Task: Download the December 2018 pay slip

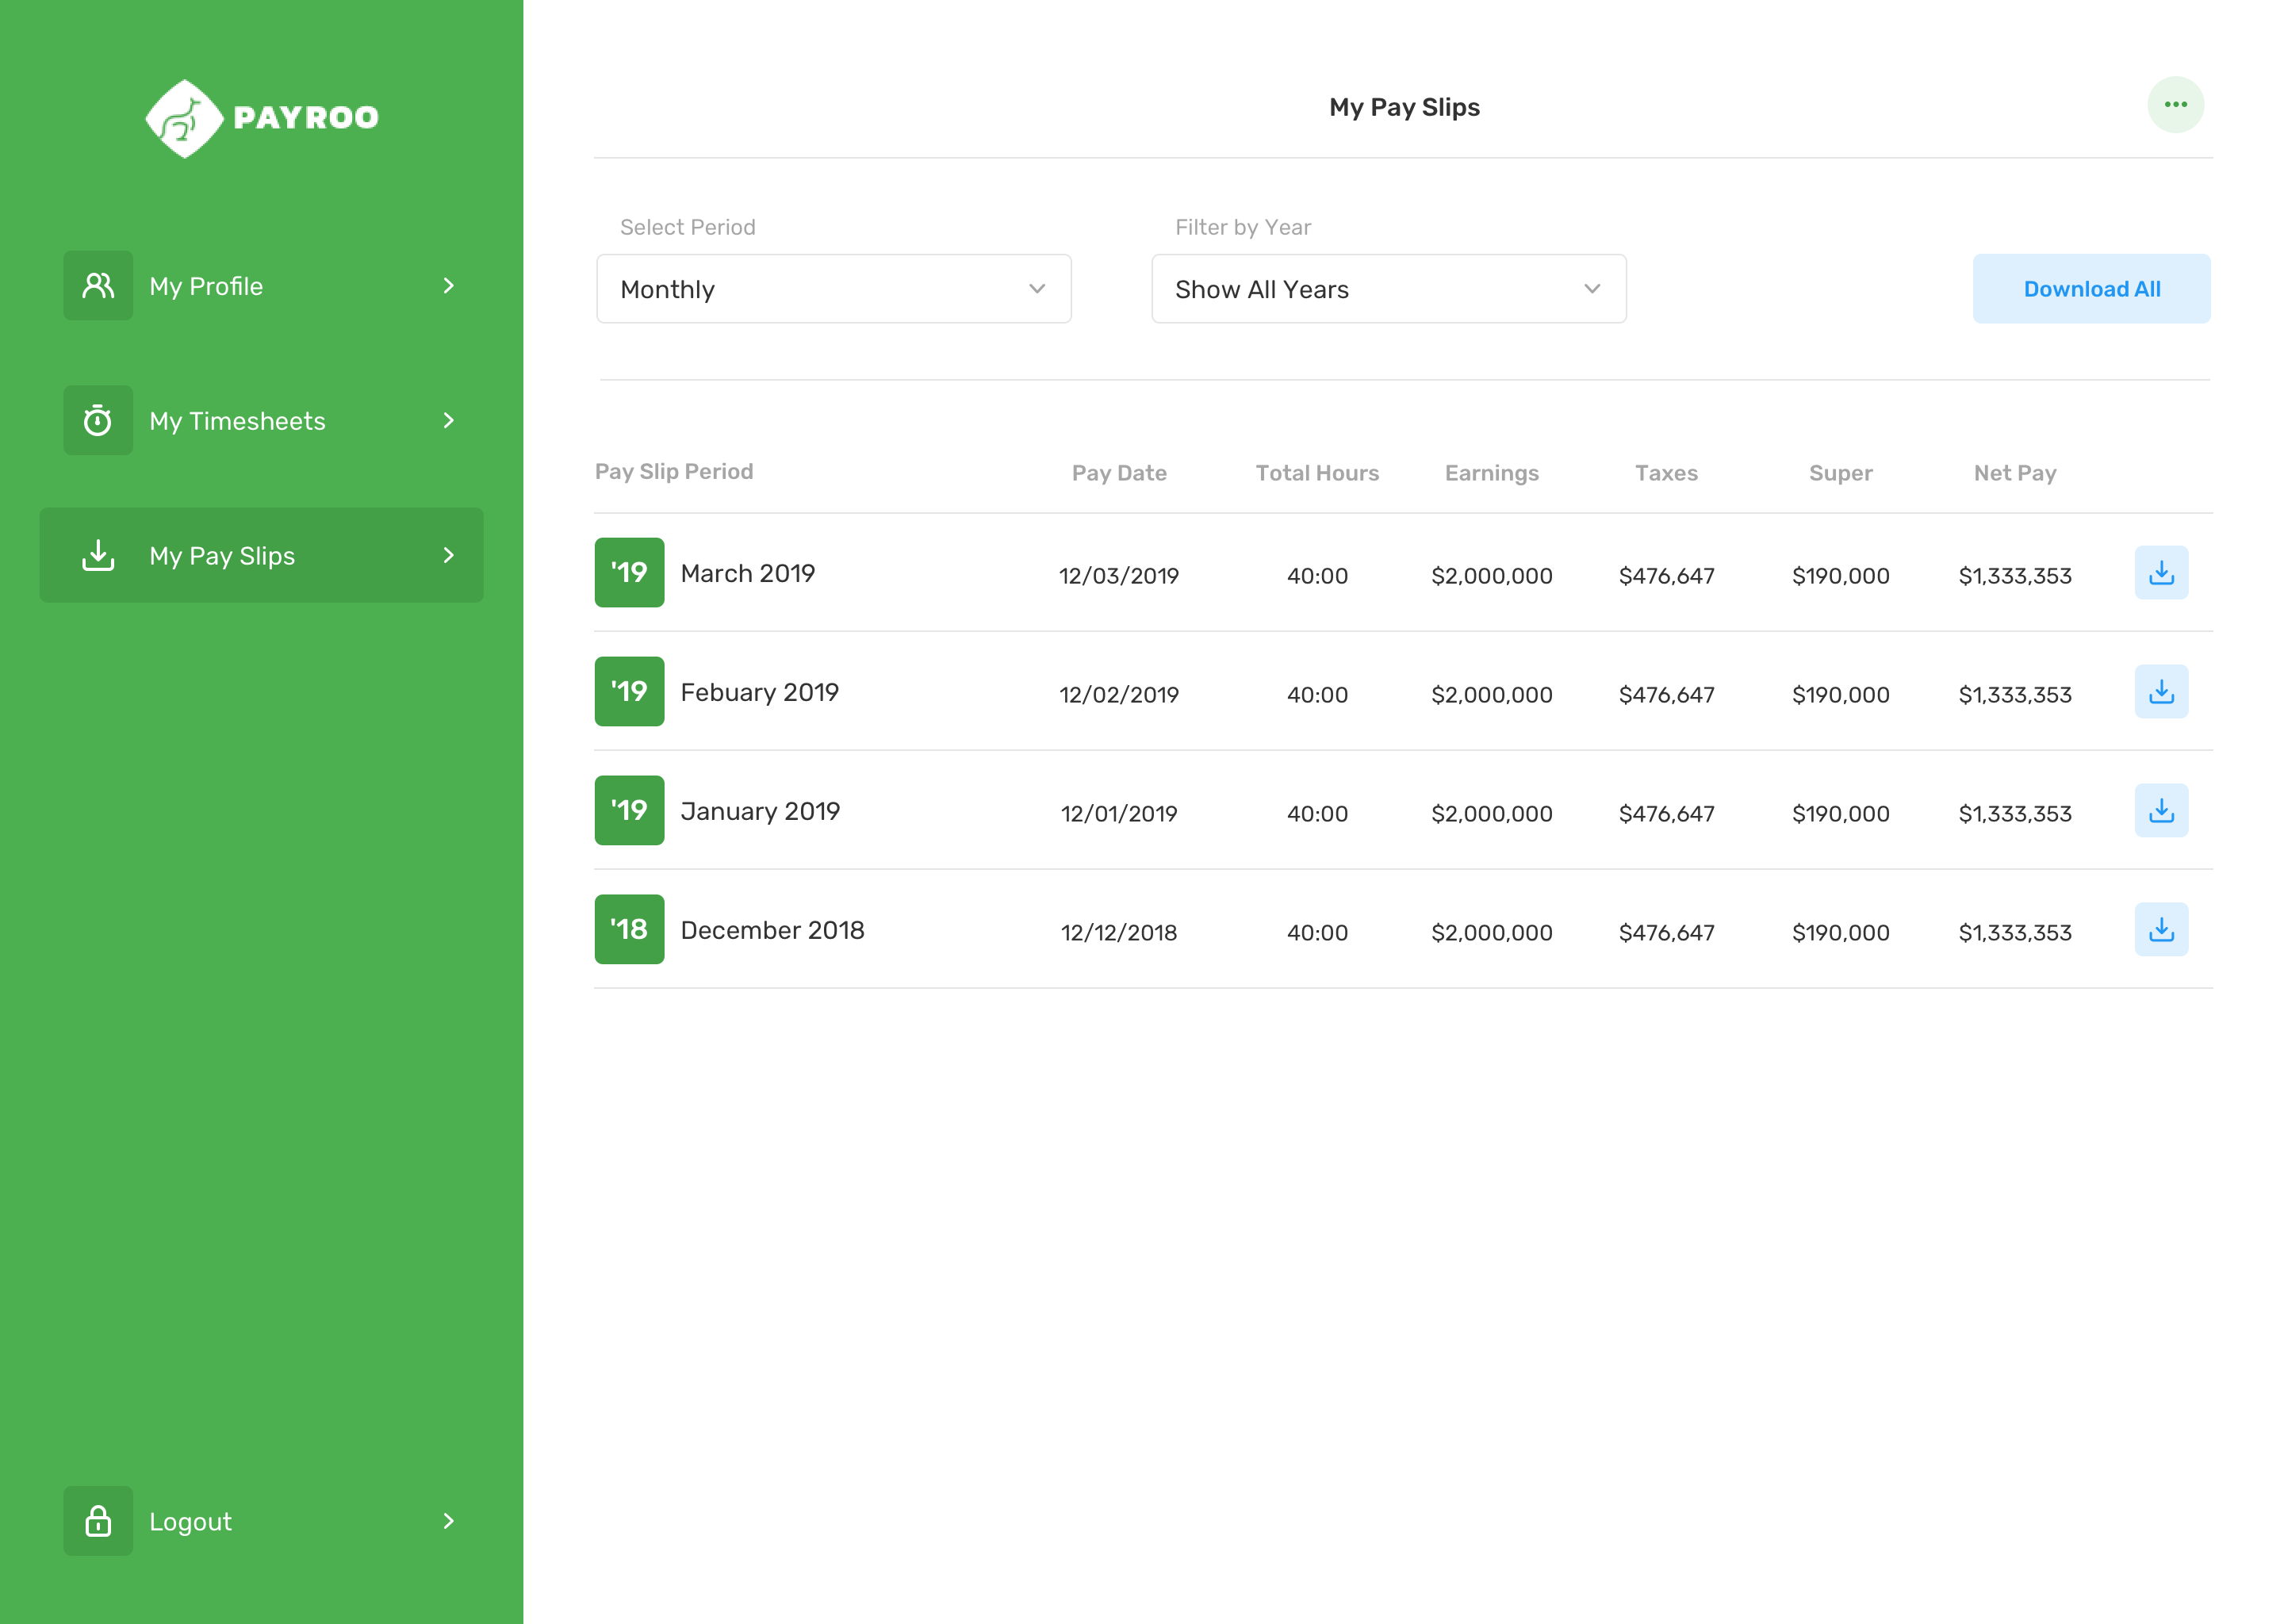Action: [x=2161, y=930]
